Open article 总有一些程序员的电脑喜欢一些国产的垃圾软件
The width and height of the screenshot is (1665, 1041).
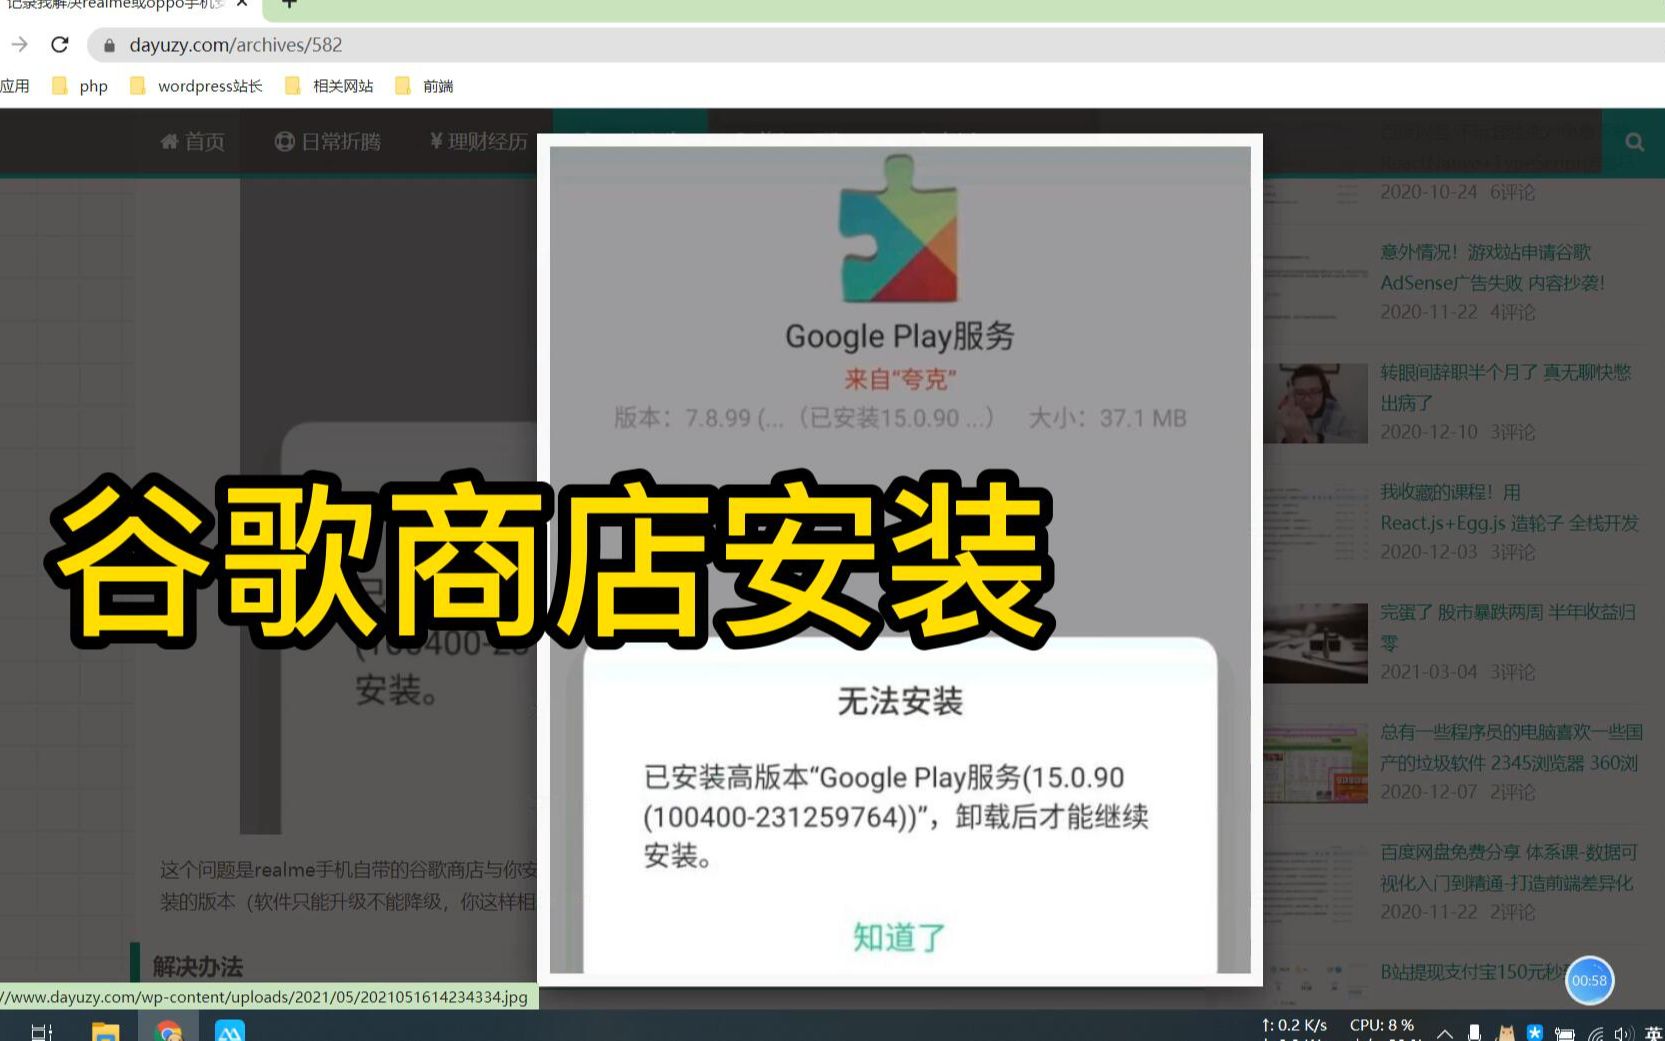pyautogui.click(x=1511, y=747)
